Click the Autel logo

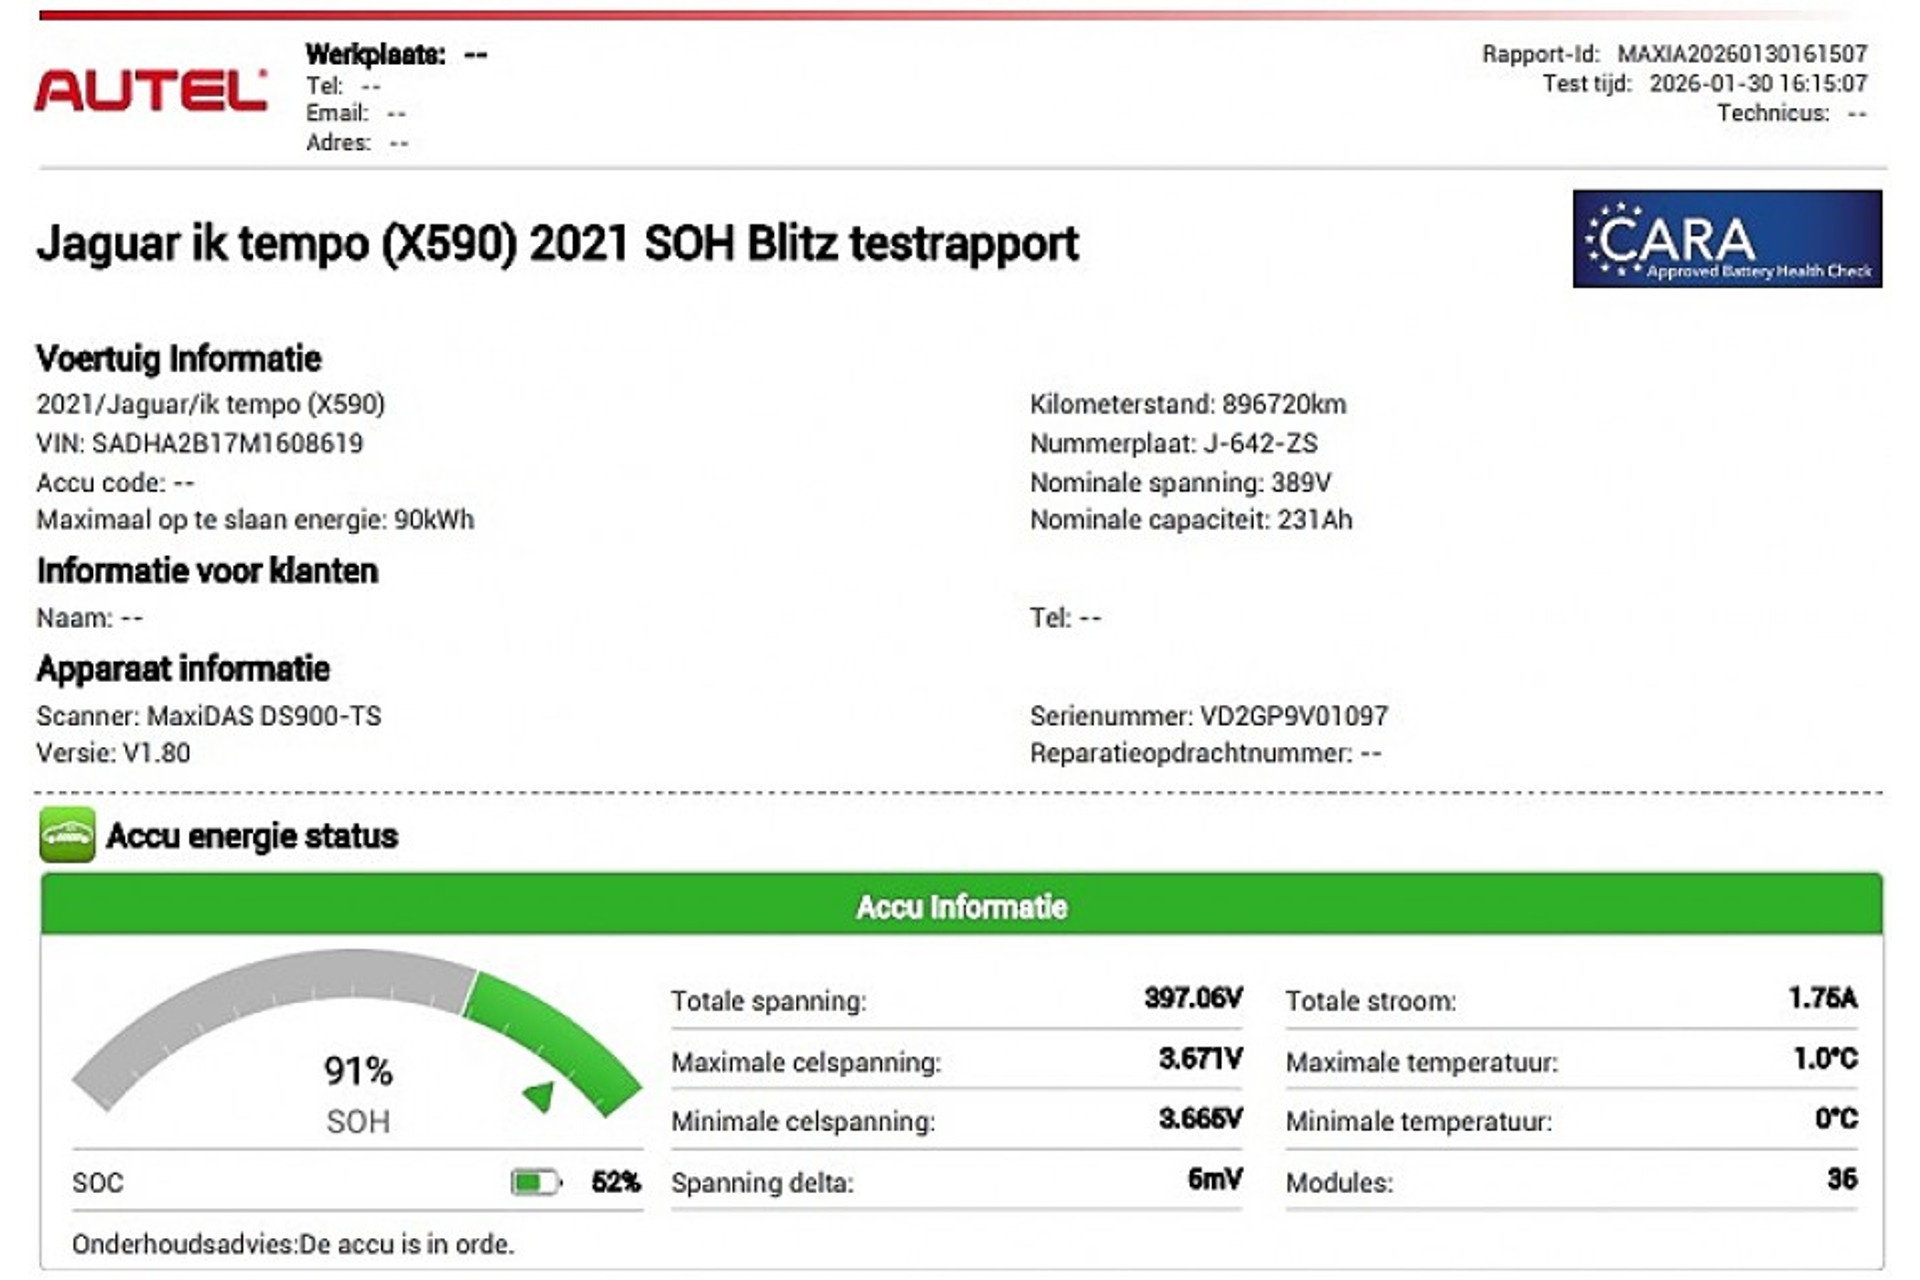[151, 91]
